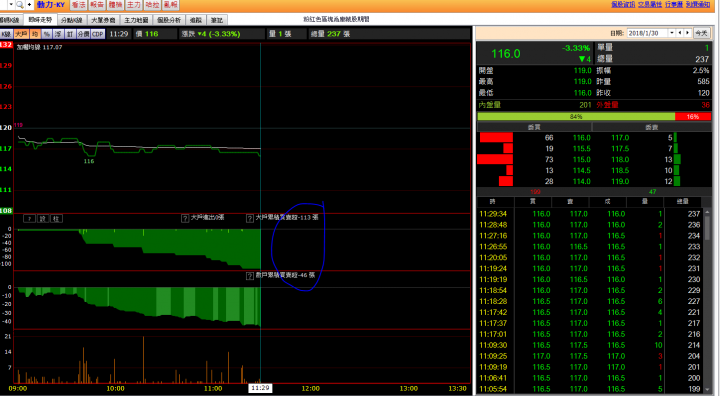Image resolution: width=720 pixels, height=396 pixels.
Task: Click the 16% outer volume red bar
Action: (x=693, y=117)
